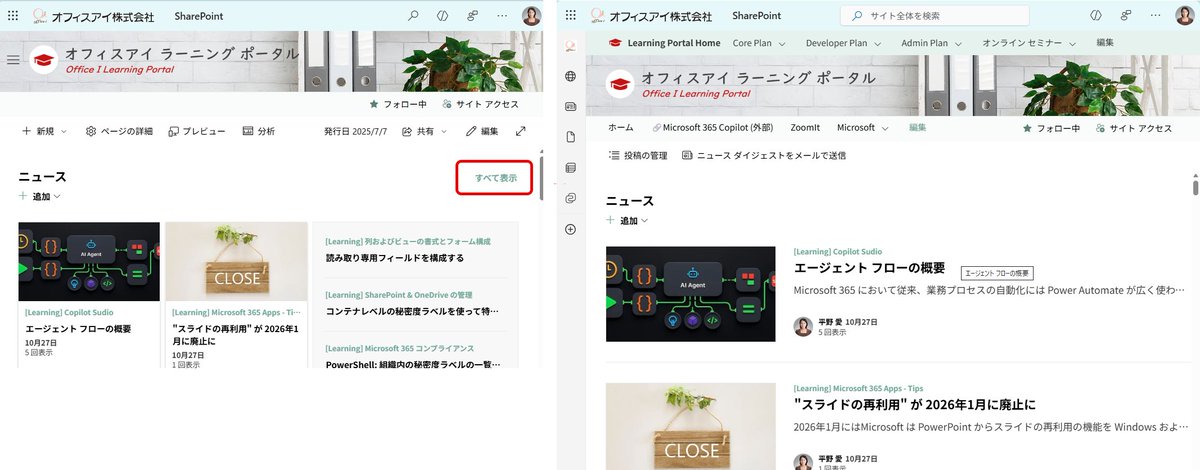Open the profile avatar in left window
1200x470 pixels.
pyautogui.click(x=531, y=16)
